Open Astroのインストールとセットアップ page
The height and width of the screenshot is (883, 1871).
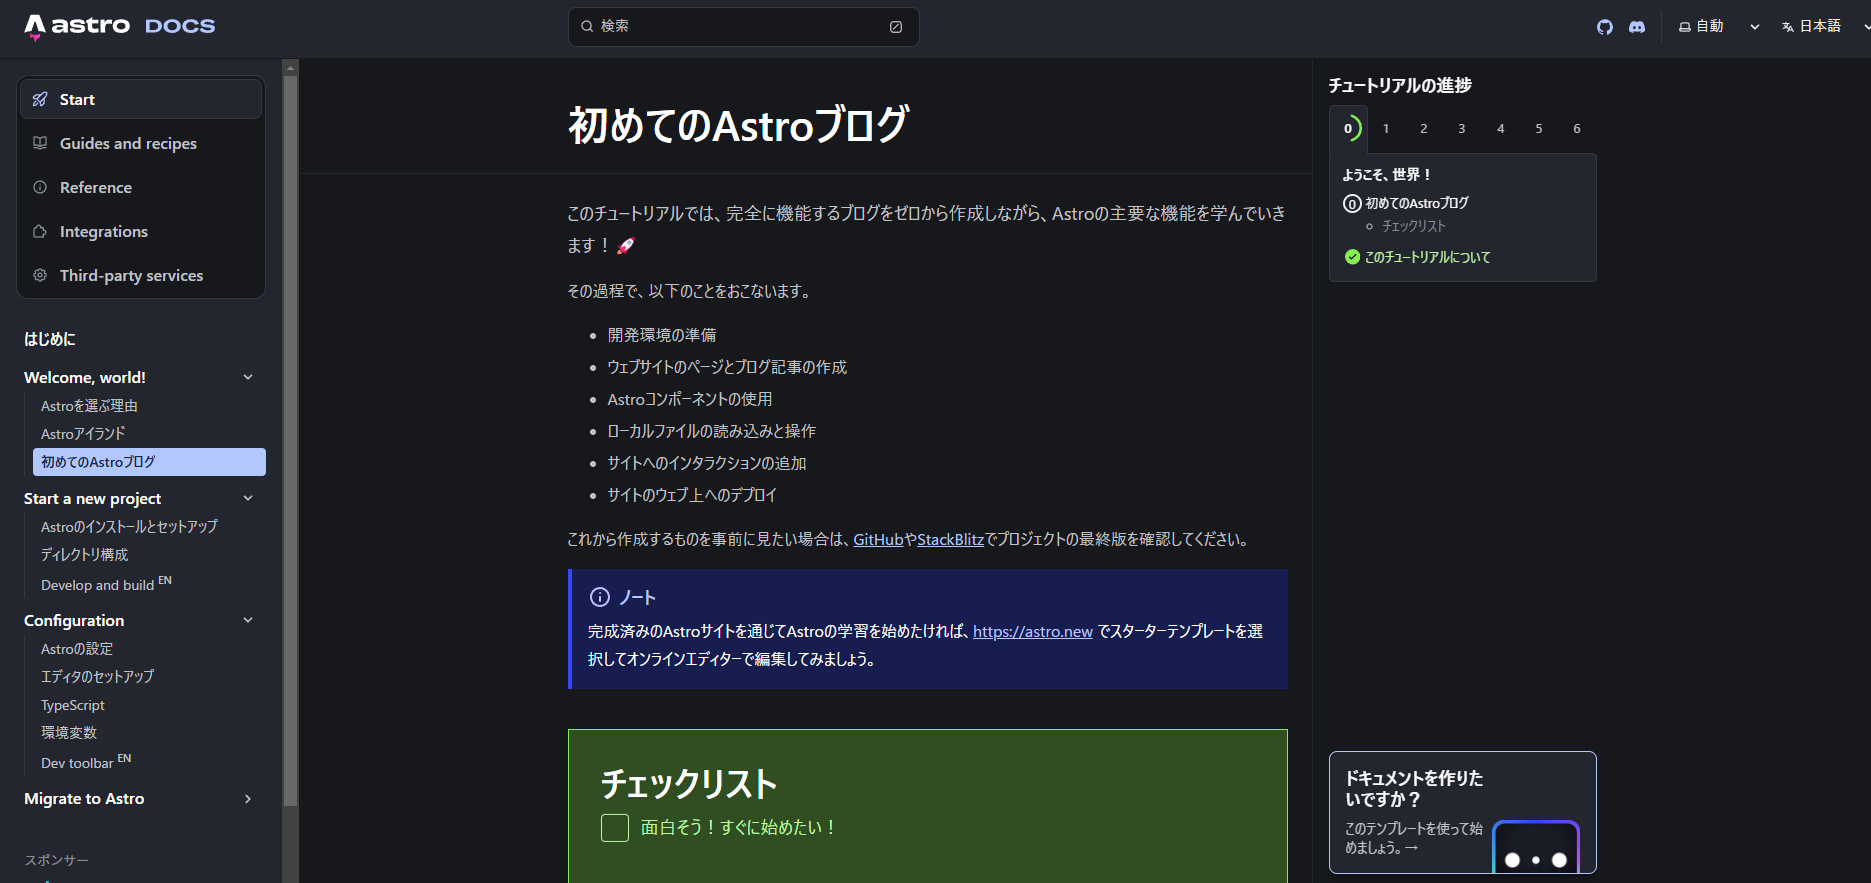149,526
